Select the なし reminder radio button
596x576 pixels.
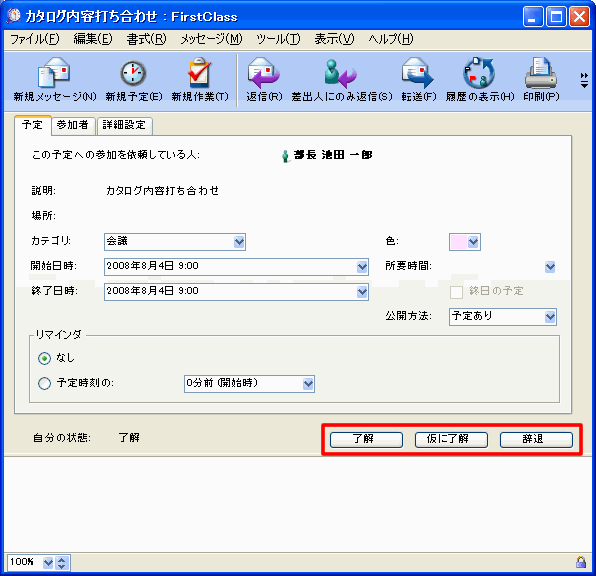44,358
